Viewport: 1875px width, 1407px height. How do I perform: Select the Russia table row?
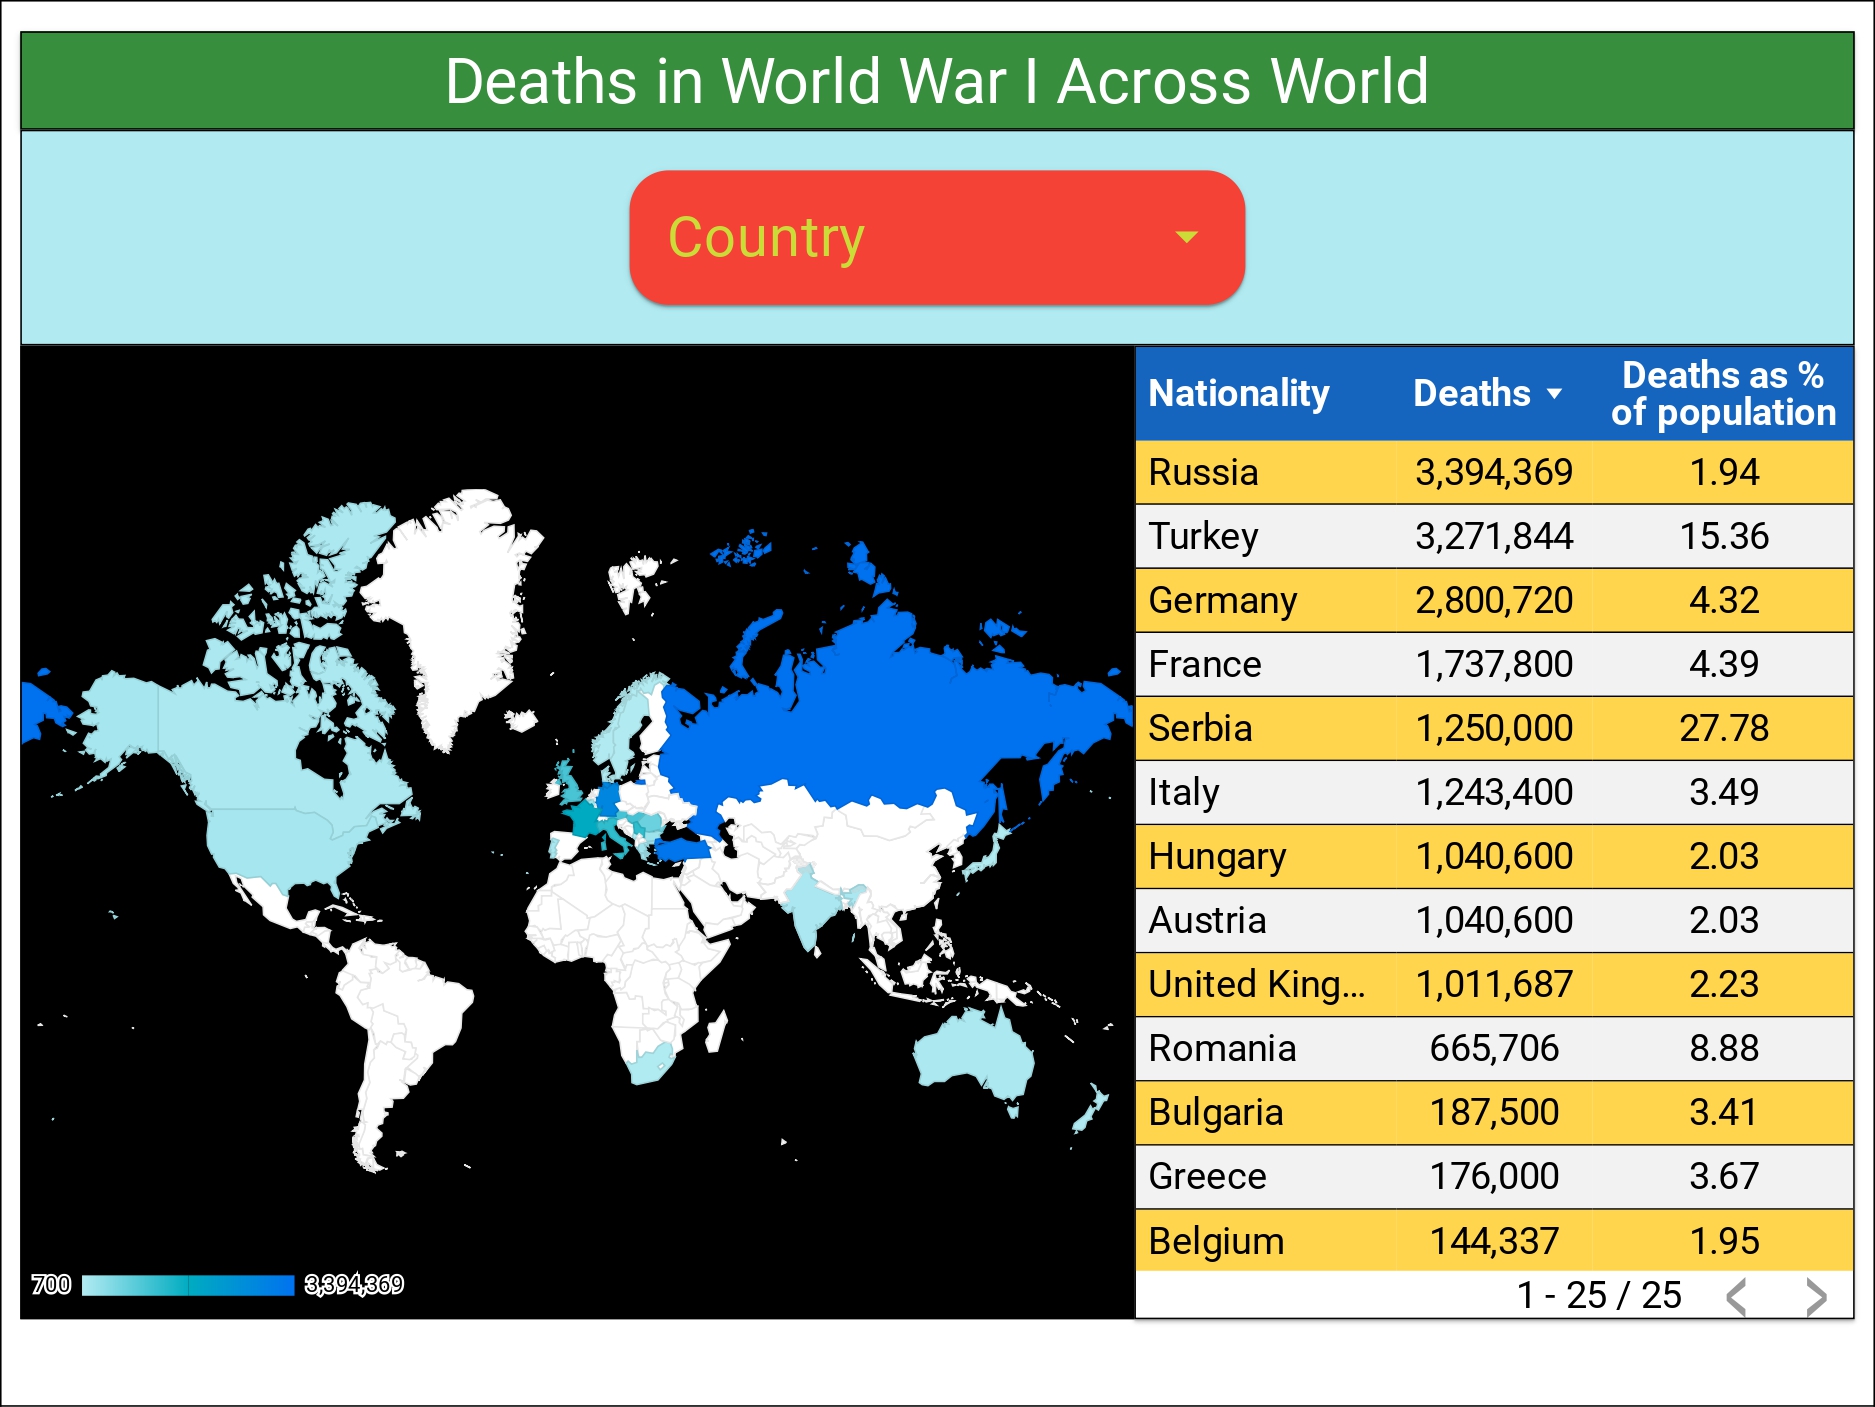click(1494, 472)
